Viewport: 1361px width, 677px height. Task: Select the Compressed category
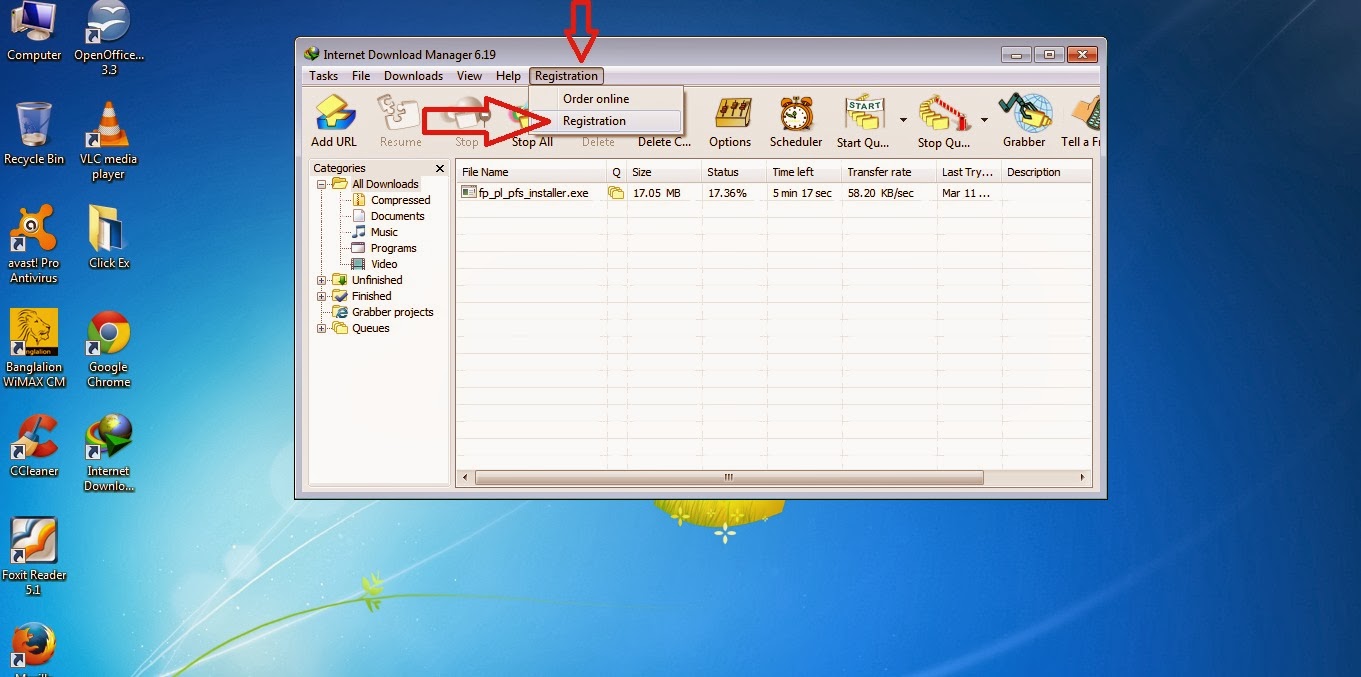pos(400,200)
